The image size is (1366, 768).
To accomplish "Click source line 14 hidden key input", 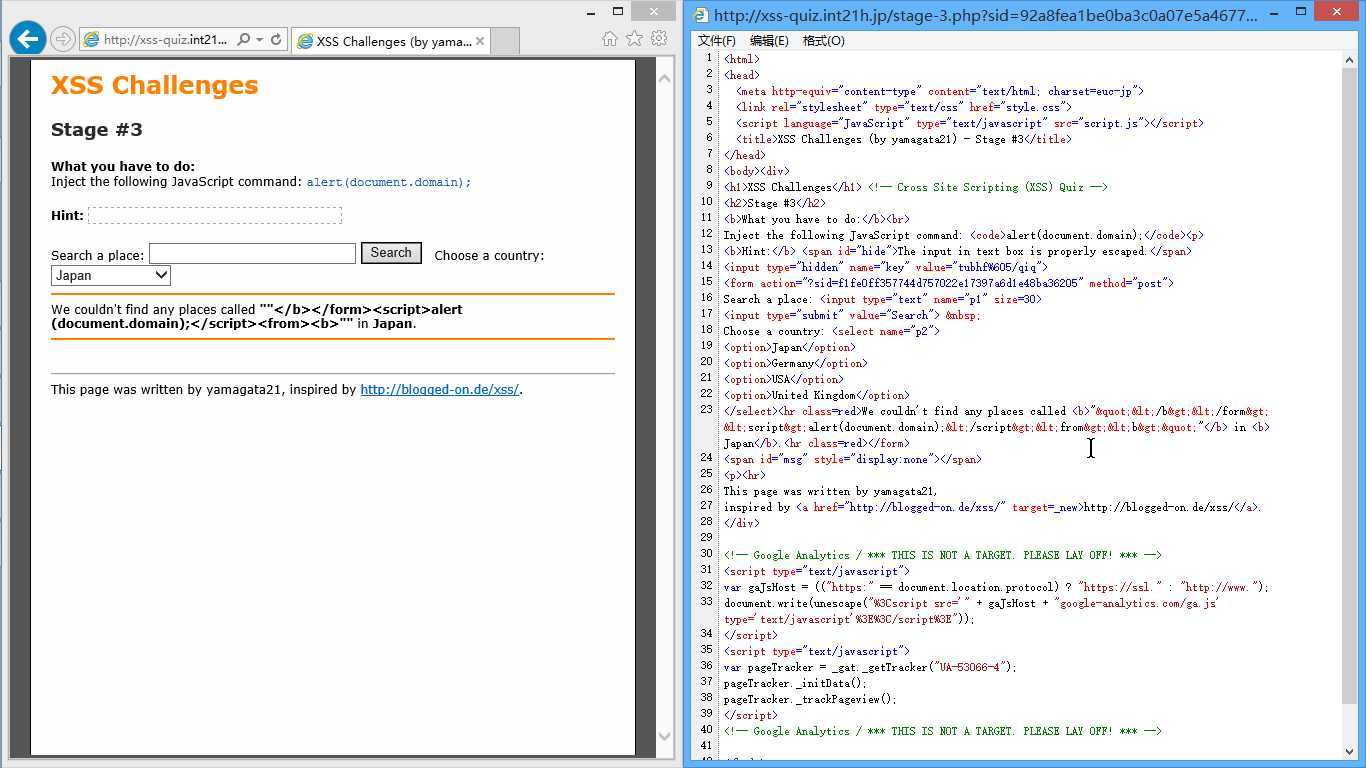I will click(886, 267).
